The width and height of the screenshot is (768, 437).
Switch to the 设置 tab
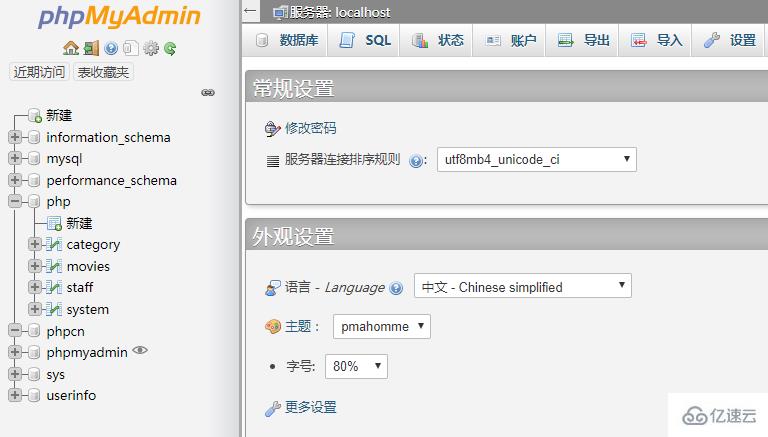pos(728,40)
